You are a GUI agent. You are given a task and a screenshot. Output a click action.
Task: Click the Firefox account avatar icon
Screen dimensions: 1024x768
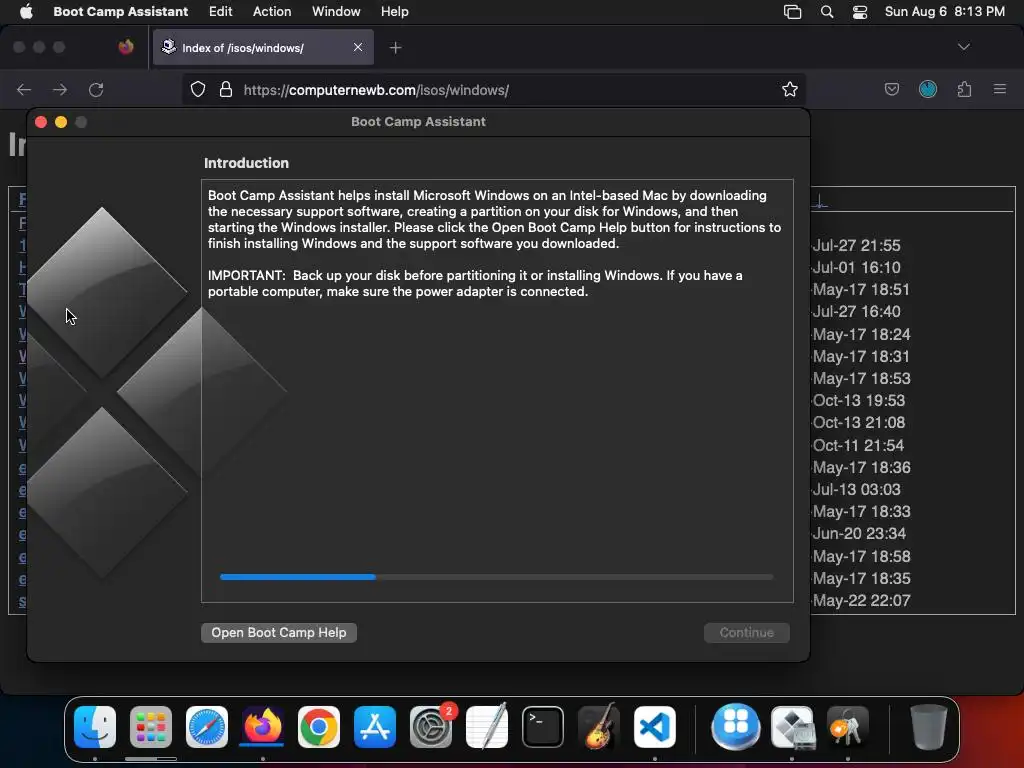click(x=928, y=89)
